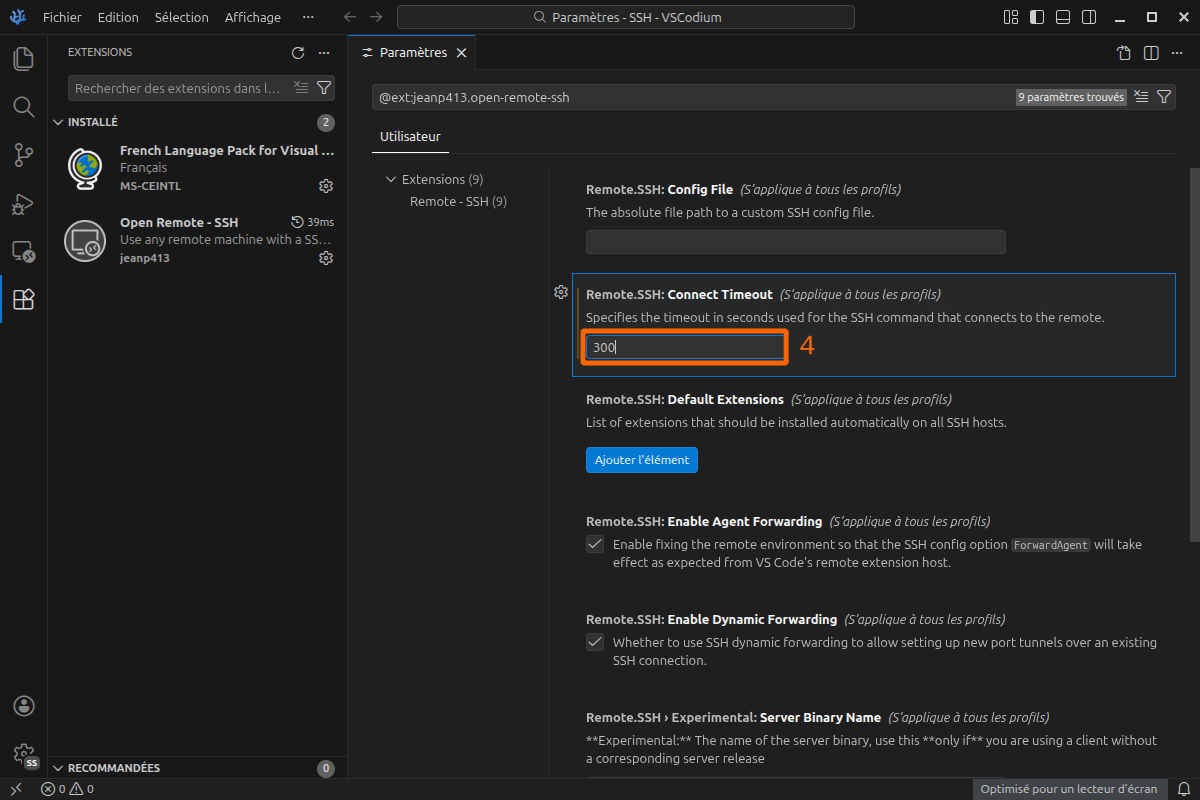Go back with navigation arrow
The height and width of the screenshot is (800, 1200).
[x=350, y=17]
